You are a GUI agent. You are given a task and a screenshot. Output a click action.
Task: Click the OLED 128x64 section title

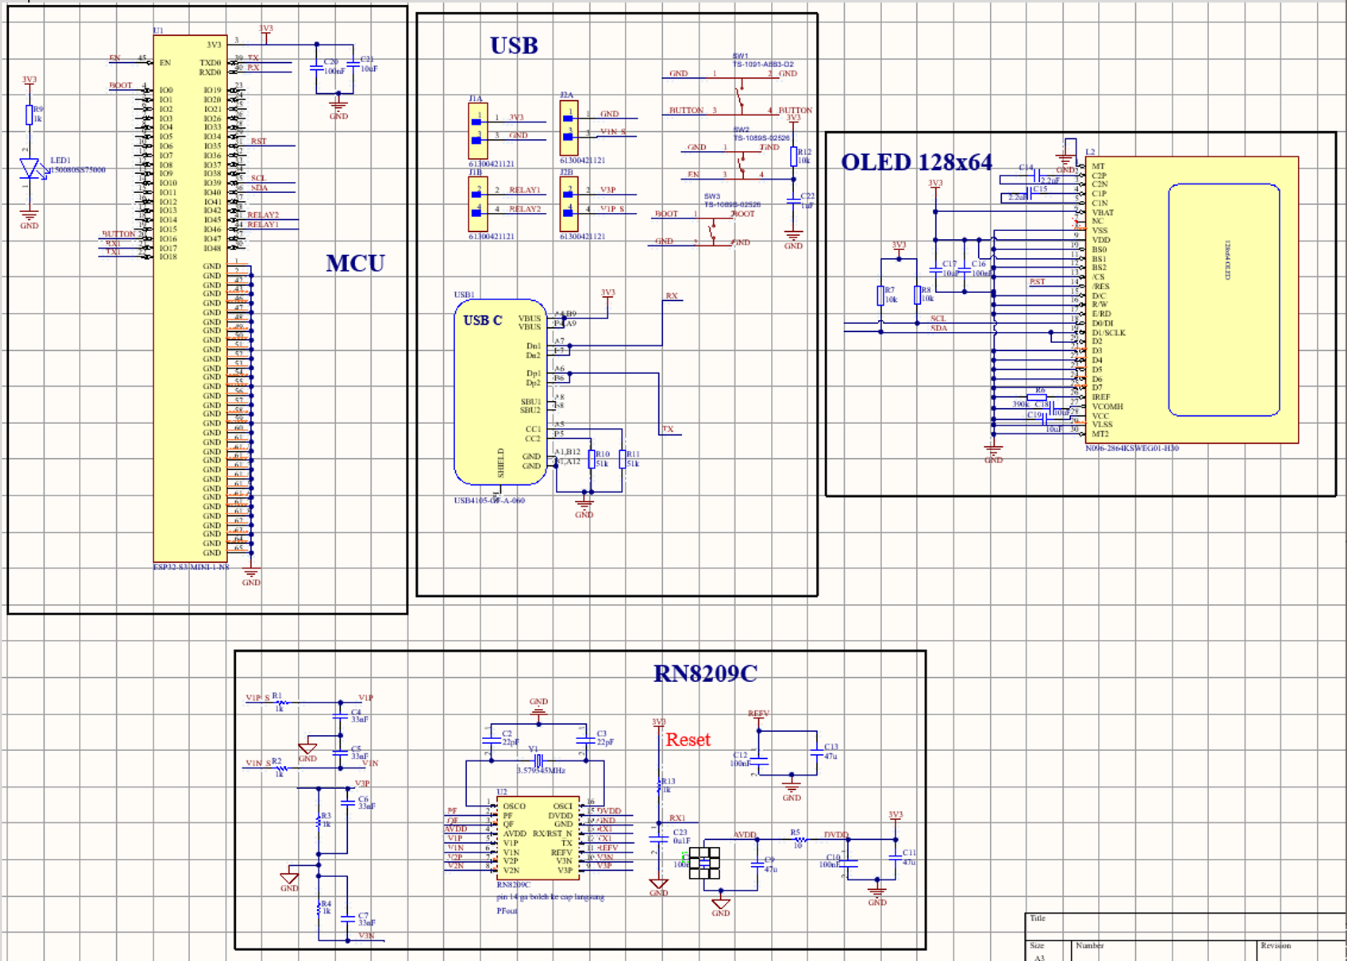pyautogui.click(x=917, y=162)
